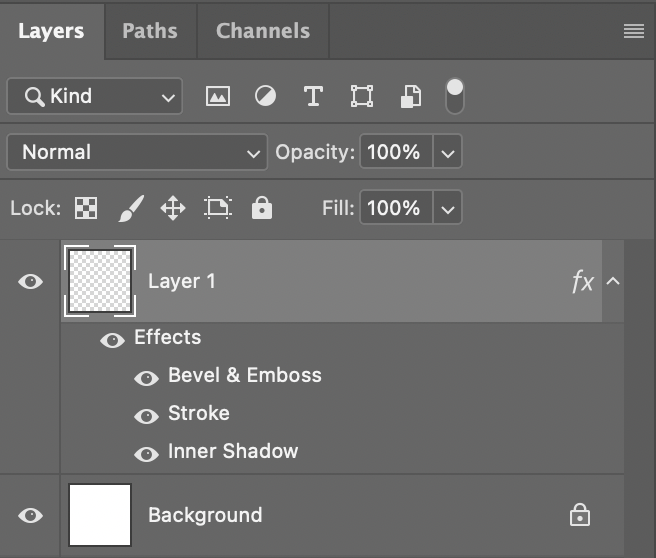Filter for adjustment layers icon

click(265, 96)
